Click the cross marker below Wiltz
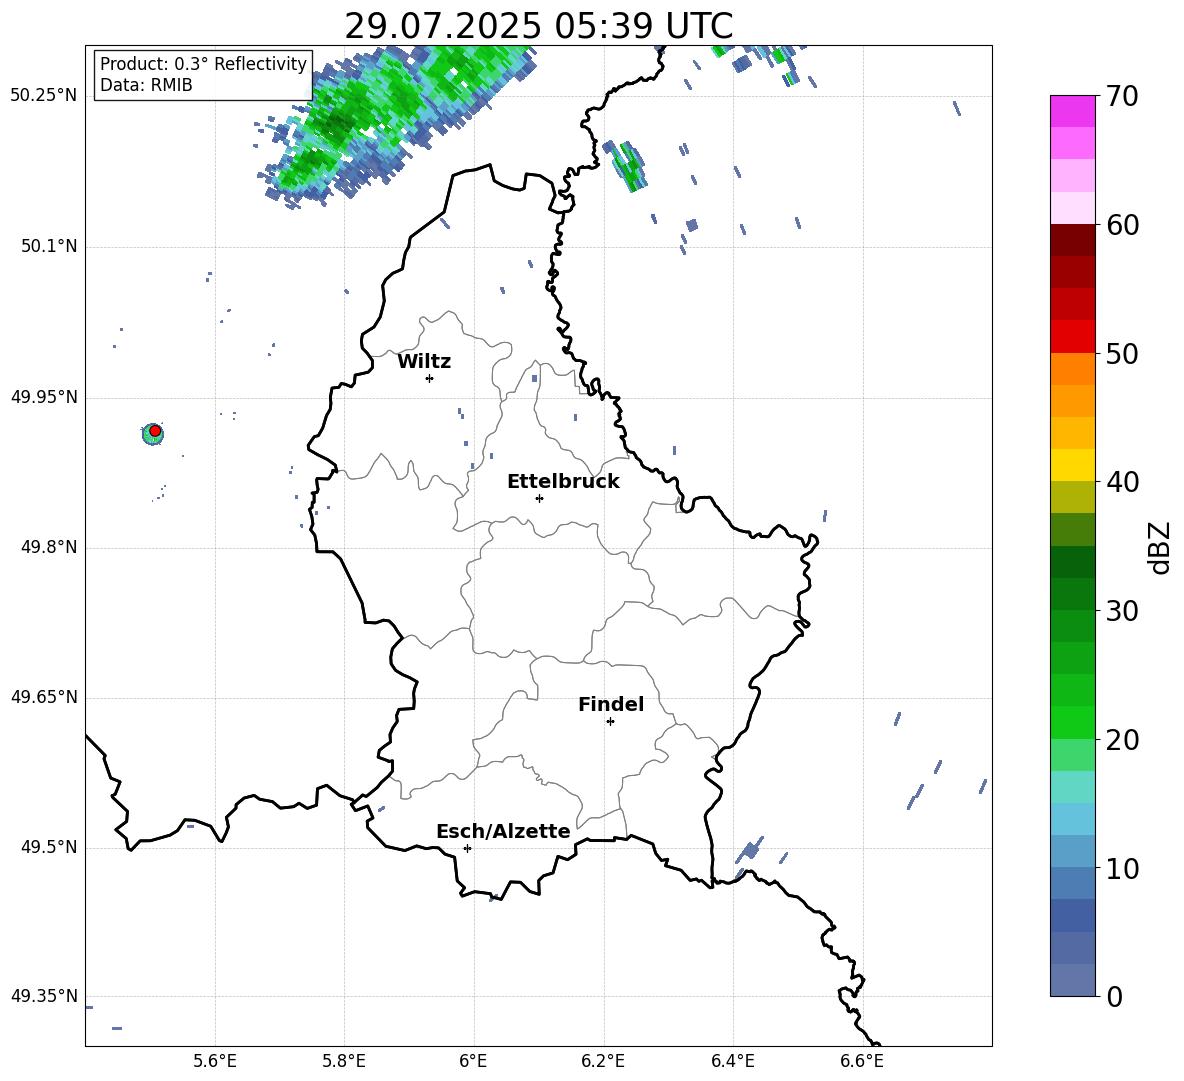Image resolution: width=1184 pixels, height=1081 pixels. [x=430, y=378]
